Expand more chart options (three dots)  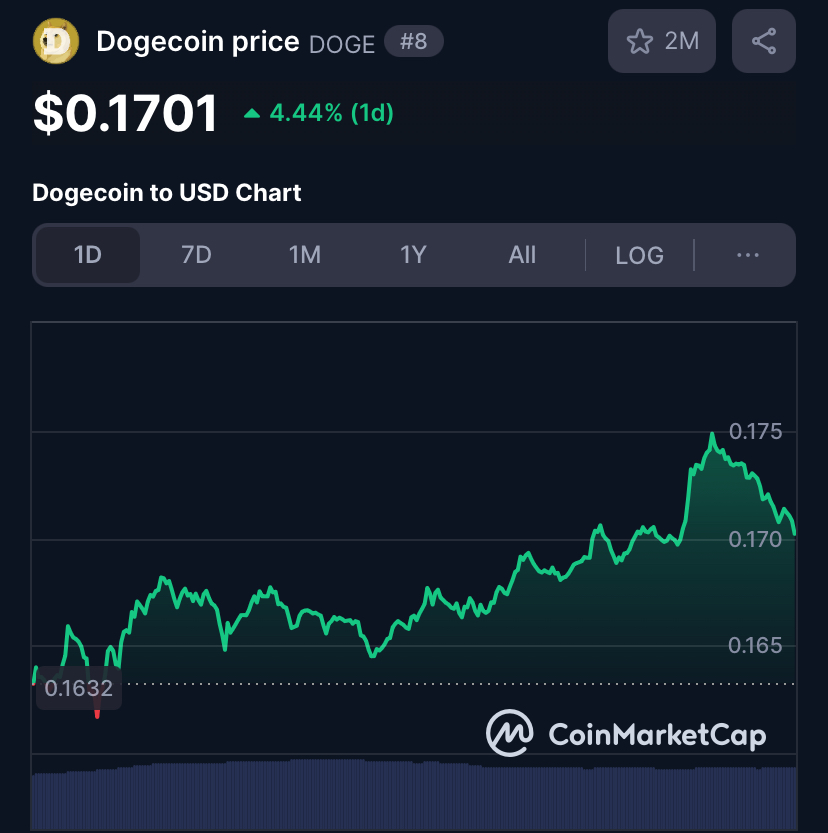click(x=747, y=255)
